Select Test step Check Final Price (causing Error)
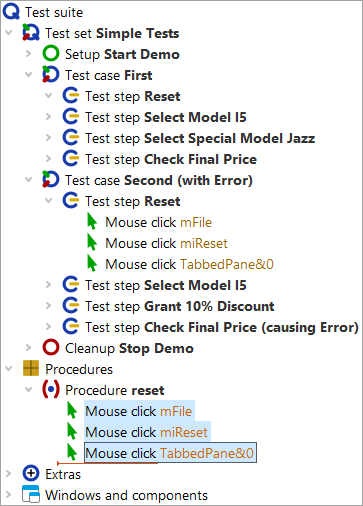Image resolution: width=363 pixels, height=506 pixels. click(x=222, y=327)
